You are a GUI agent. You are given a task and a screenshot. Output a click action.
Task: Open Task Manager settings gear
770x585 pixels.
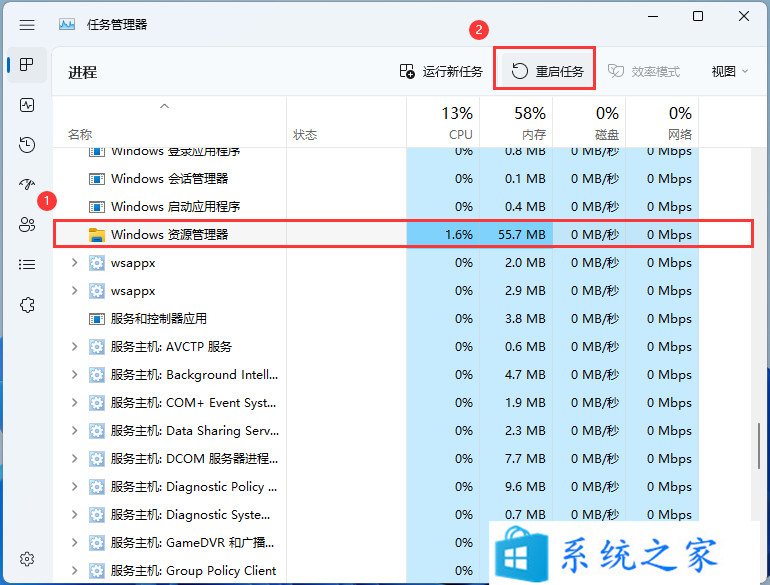click(x=27, y=559)
